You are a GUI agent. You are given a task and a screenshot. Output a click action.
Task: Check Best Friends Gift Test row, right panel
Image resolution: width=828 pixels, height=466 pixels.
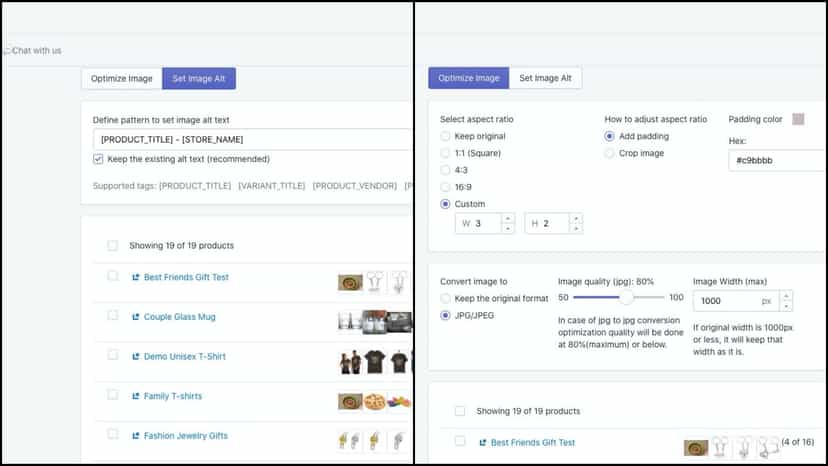point(460,441)
